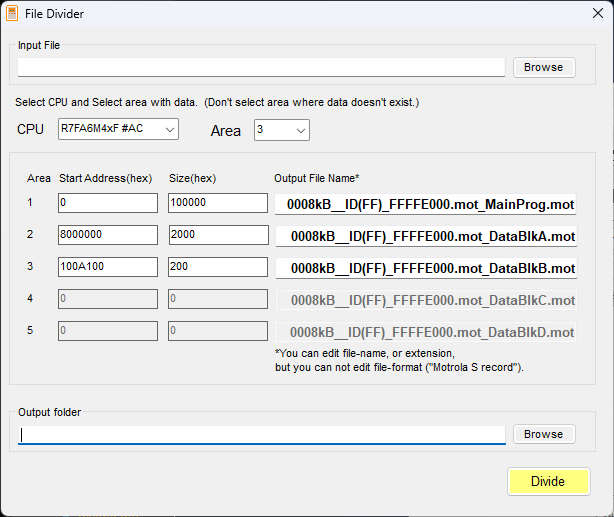
Task: Click Area 1 Size field with 100000
Action: (x=217, y=203)
